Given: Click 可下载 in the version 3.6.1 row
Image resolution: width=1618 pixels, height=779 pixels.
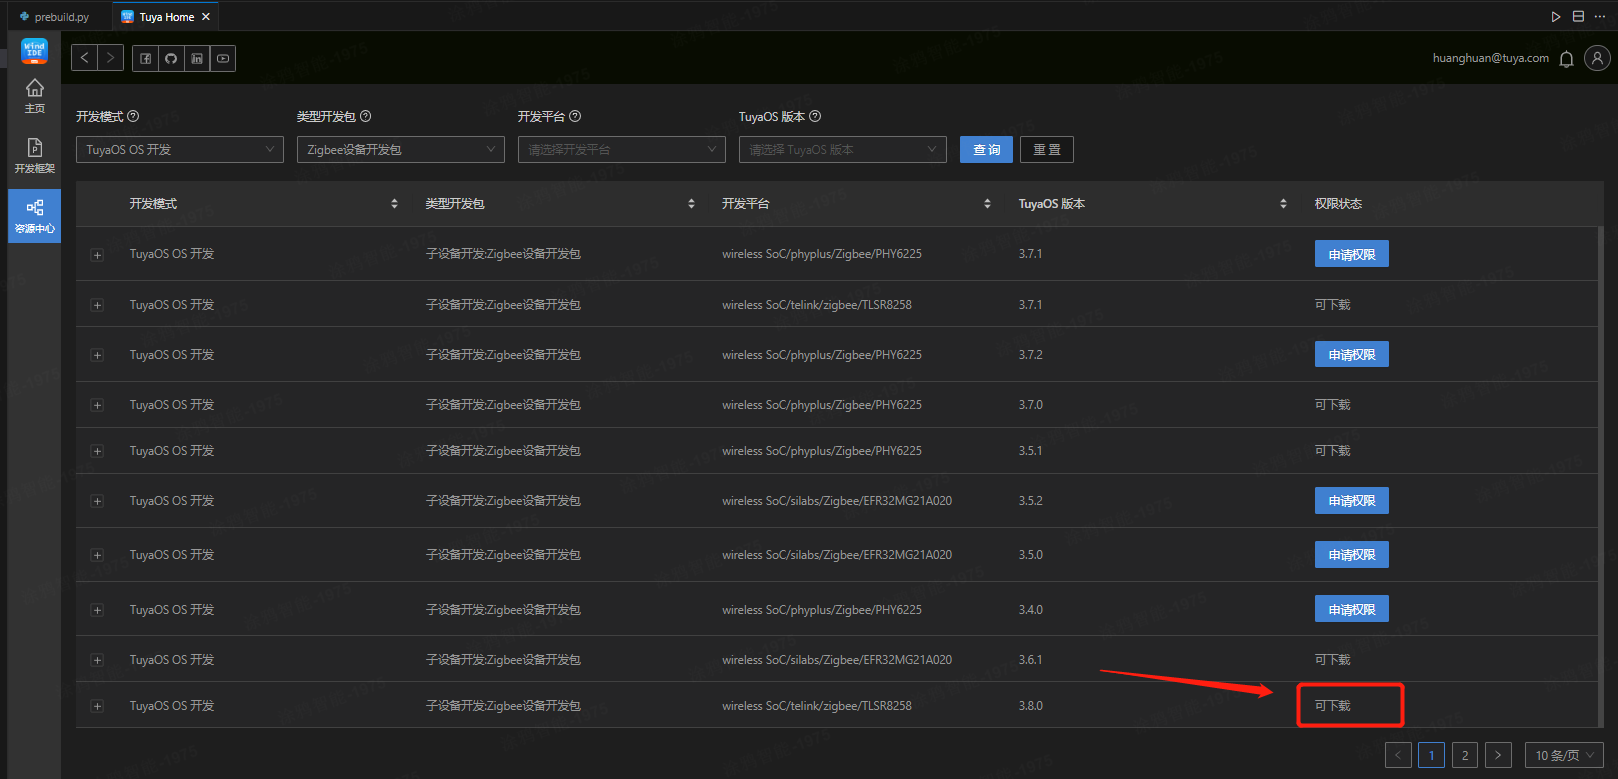Looking at the screenshot, I should pyautogui.click(x=1333, y=660).
